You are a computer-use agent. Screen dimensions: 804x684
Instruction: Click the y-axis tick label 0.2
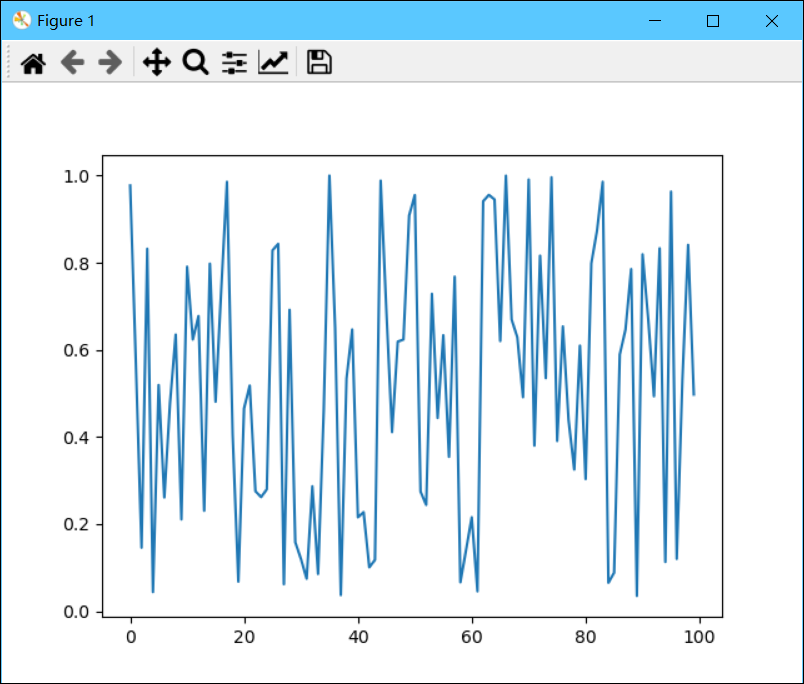click(x=76, y=525)
